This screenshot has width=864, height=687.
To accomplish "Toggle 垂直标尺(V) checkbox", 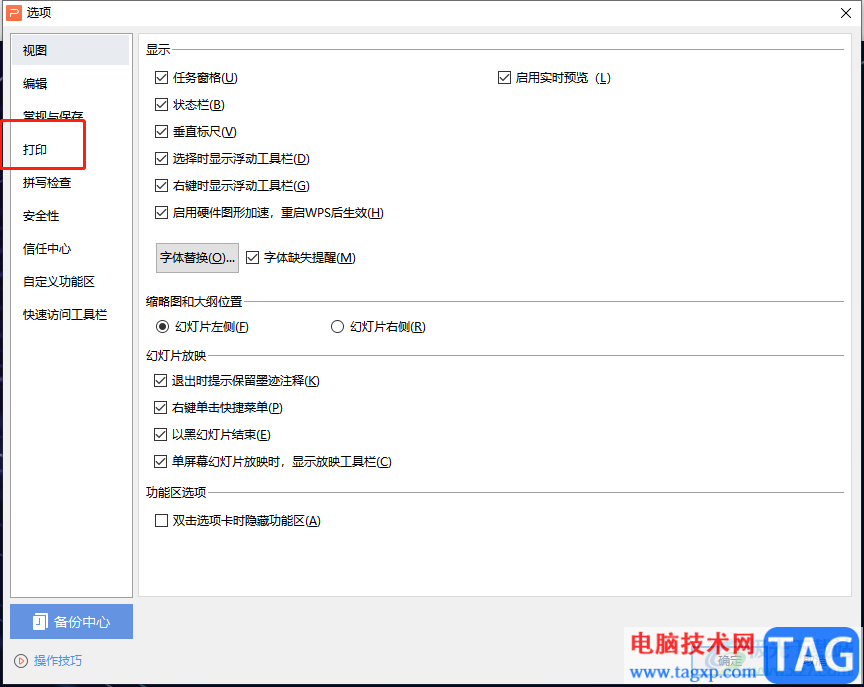I will [x=161, y=132].
